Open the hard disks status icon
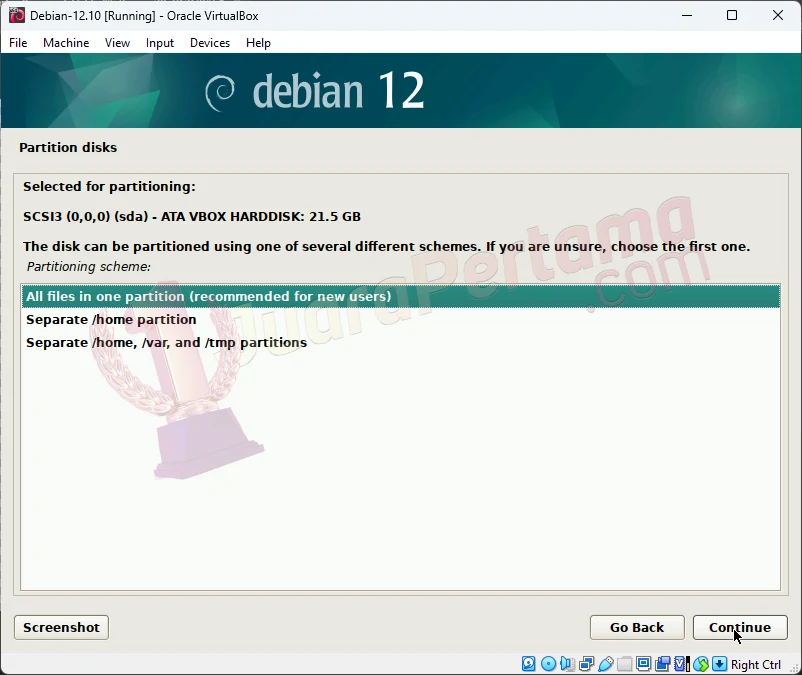 (x=527, y=664)
